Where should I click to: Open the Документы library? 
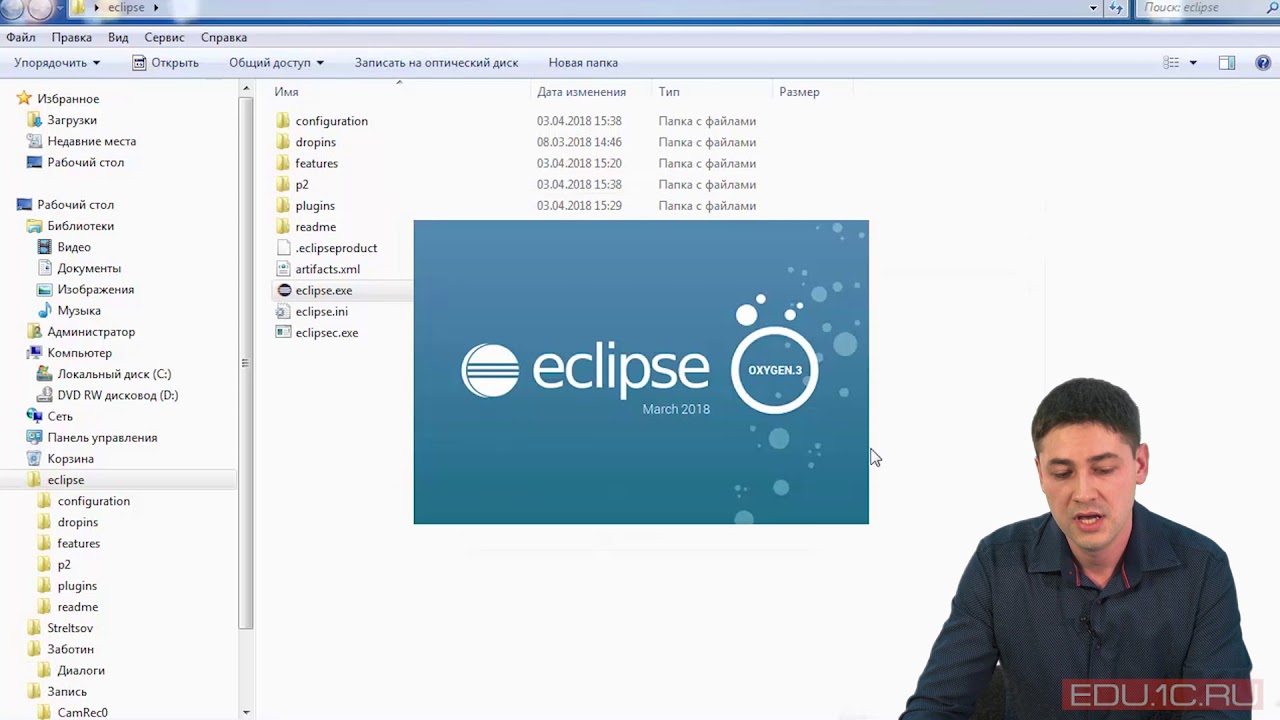tap(89, 268)
